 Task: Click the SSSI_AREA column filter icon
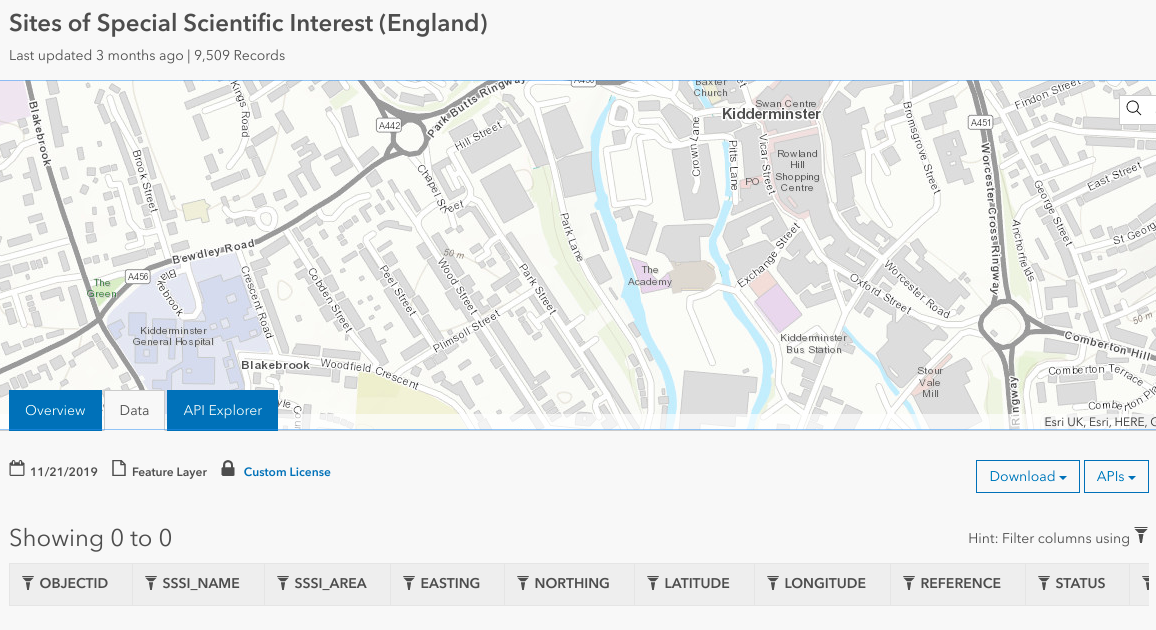[283, 583]
